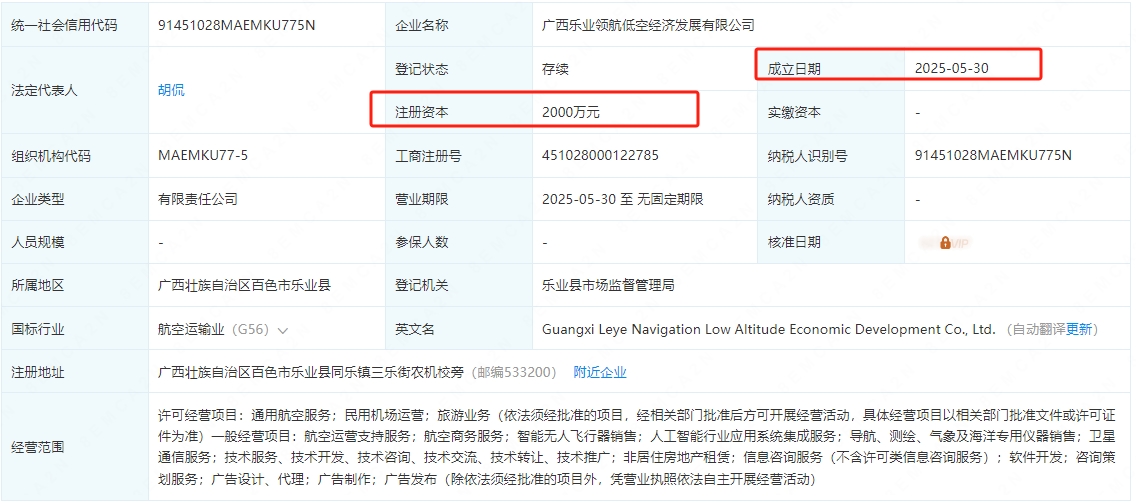
Task: Click the 参保人数 label cell
Action: point(459,243)
